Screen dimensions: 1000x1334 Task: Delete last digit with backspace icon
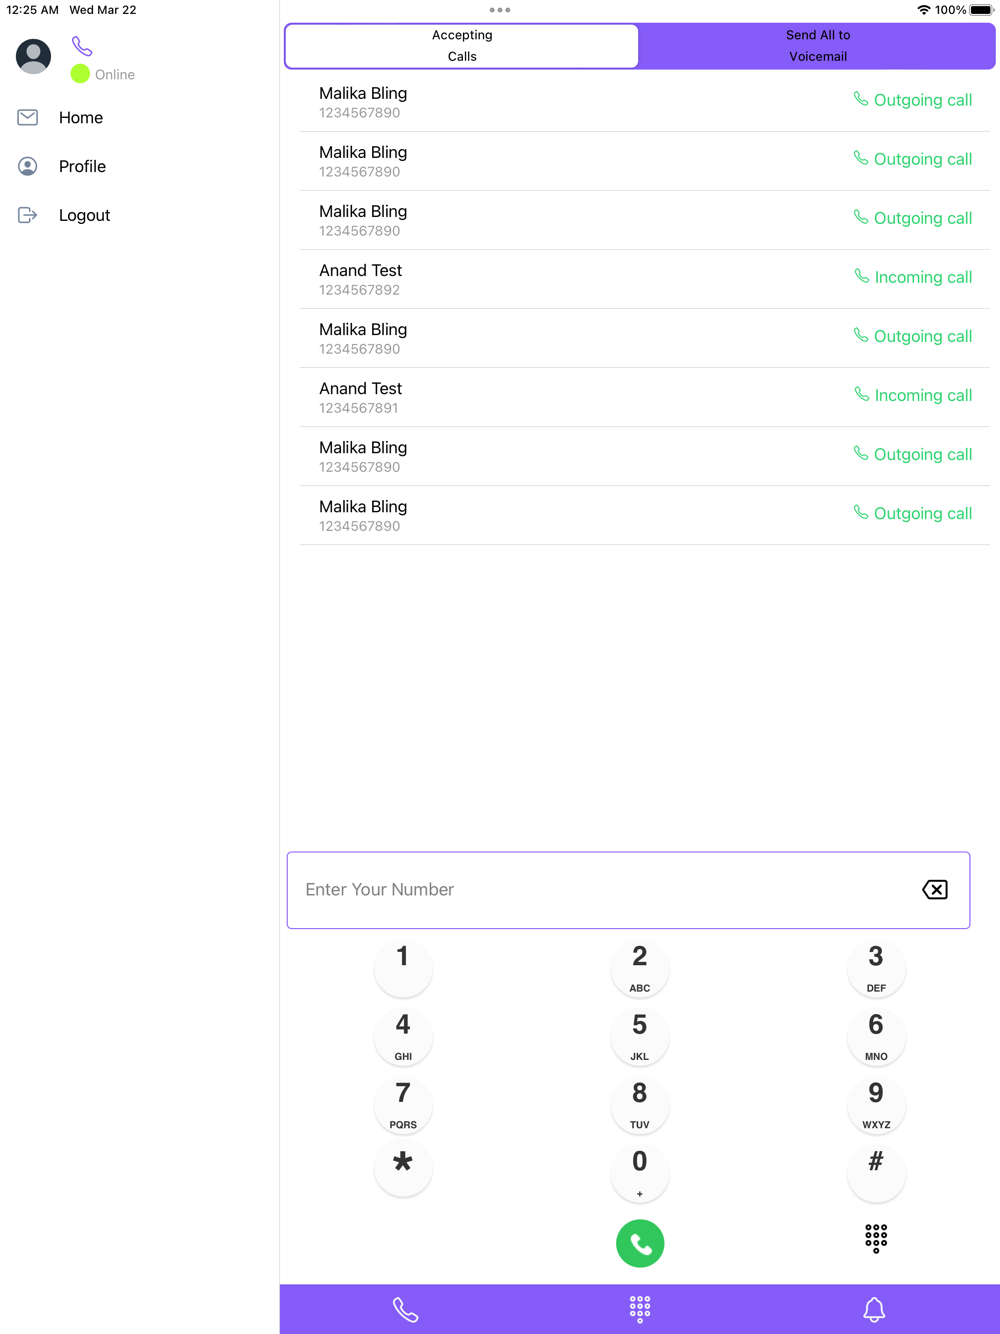click(x=935, y=889)
